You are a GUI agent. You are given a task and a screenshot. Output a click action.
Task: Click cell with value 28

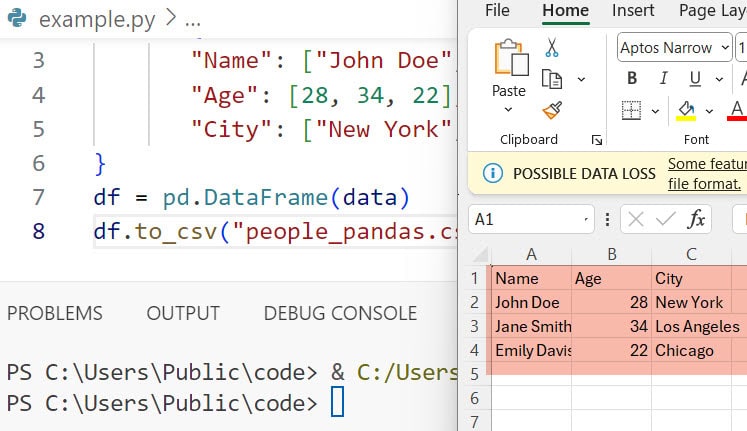(x=611, y=302)
